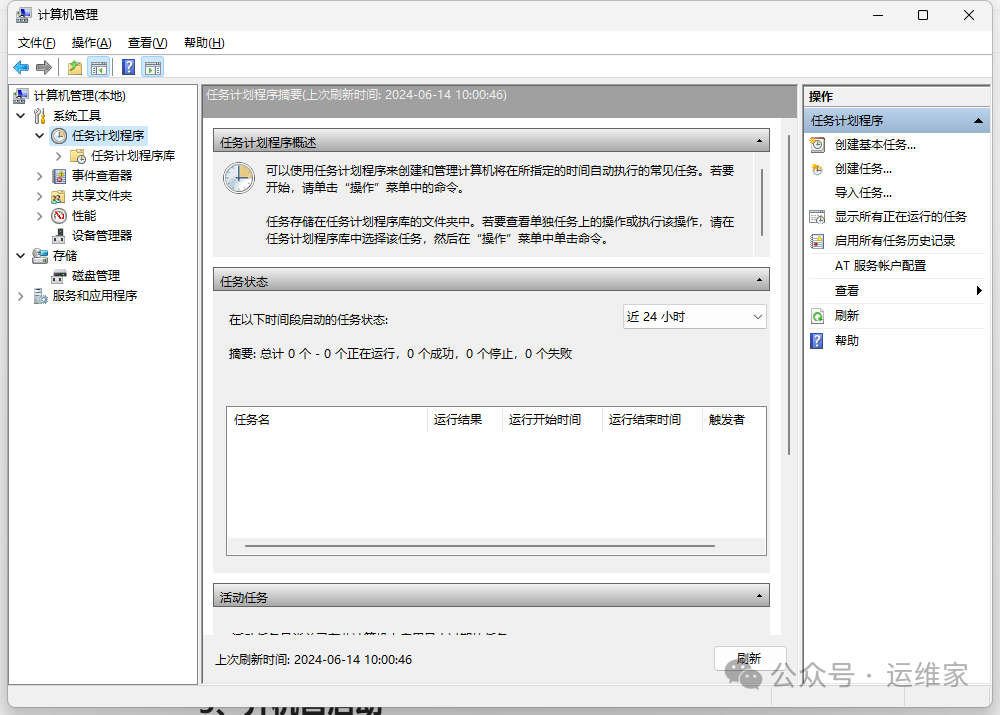This screenshot has width=1000, height=715.
Task: Click 启用所有任务历史记录 action
Action: pos(895,241)
